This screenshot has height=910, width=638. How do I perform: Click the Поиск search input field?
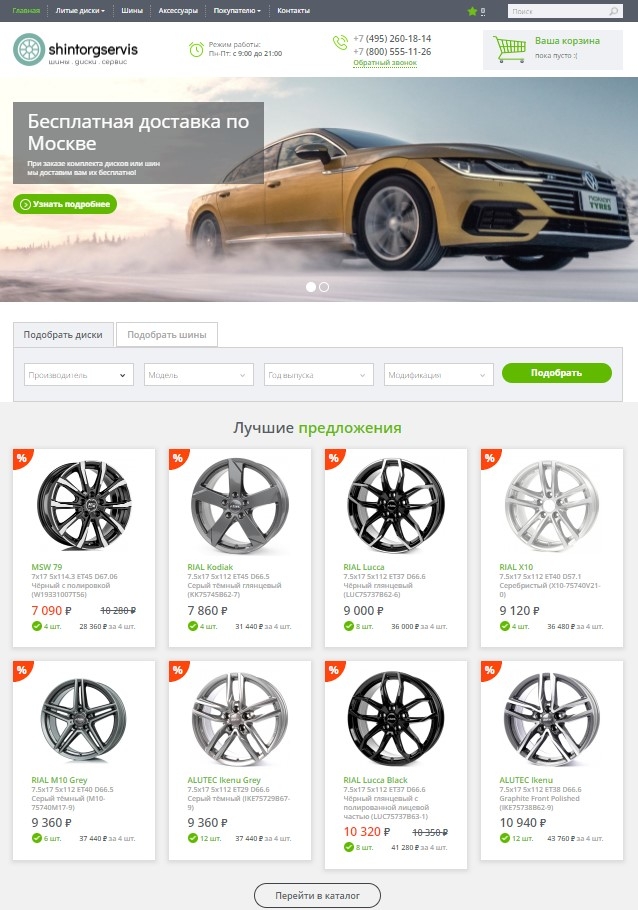tap(558, 11)
